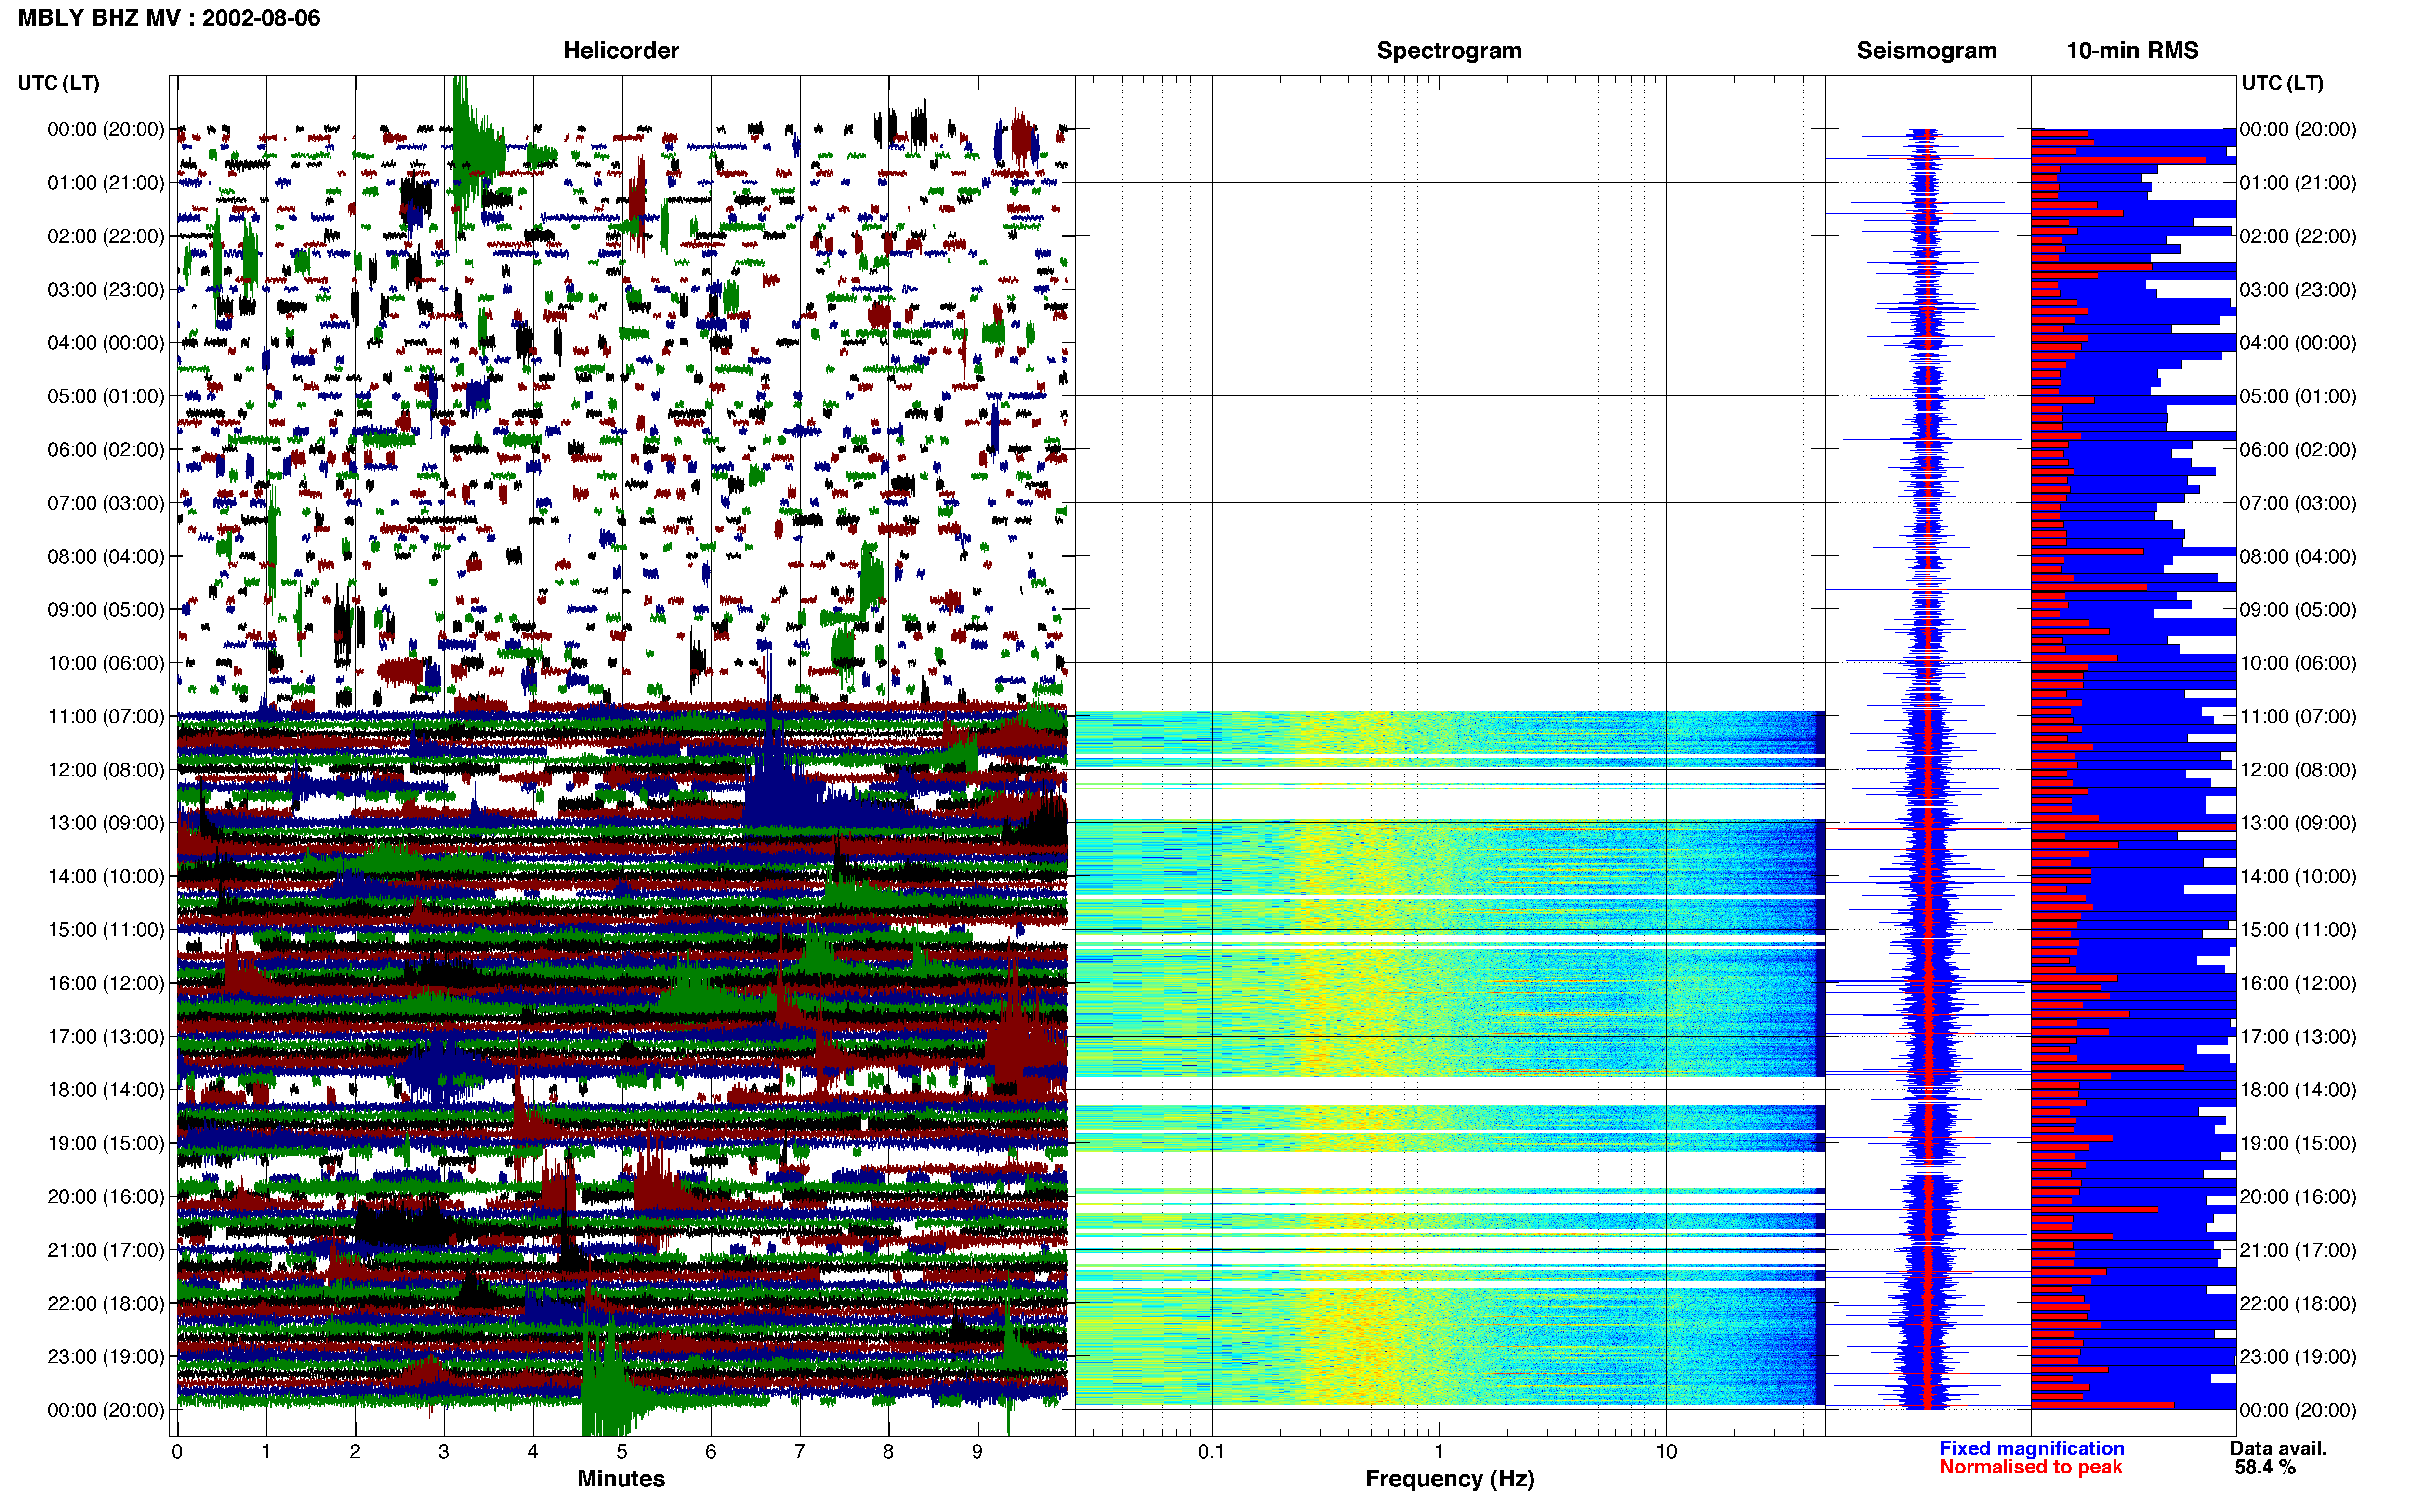Screen dimensions: 2418x1512
Task: Click the 'Data avail.' label
Action: click(2278, 1448)
